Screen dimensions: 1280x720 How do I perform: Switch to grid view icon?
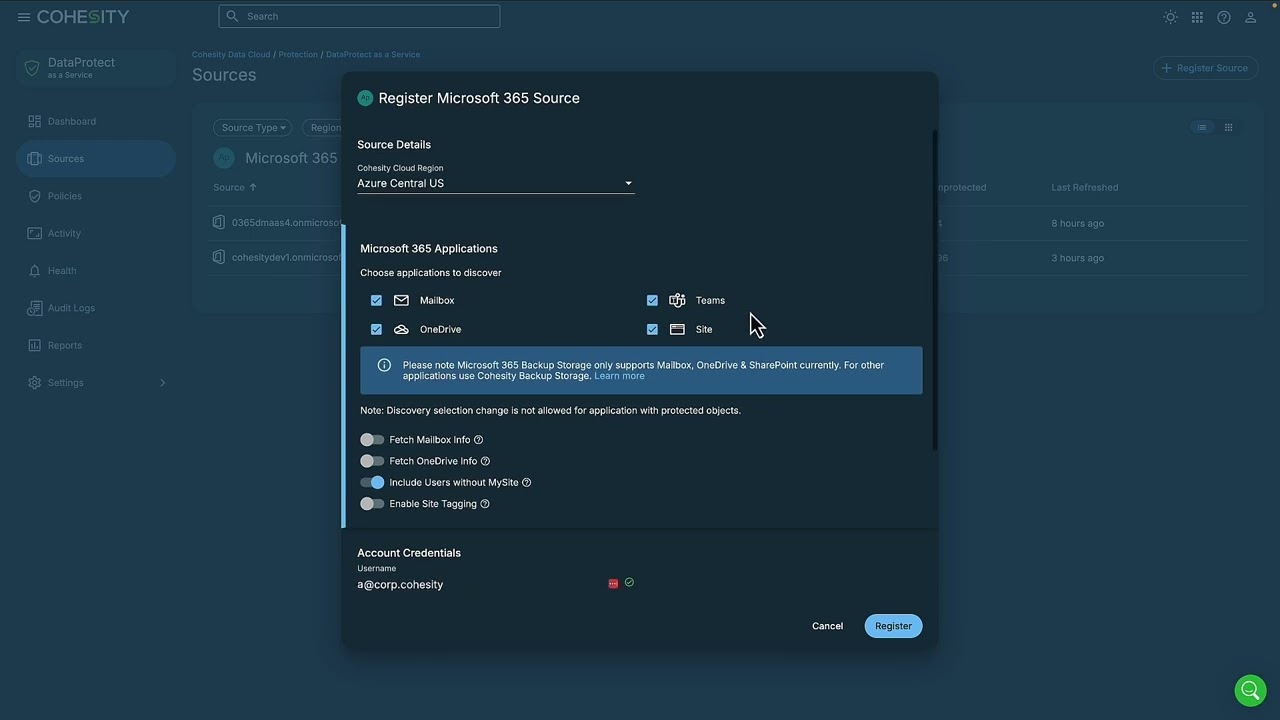click(x=1229, y=127)
